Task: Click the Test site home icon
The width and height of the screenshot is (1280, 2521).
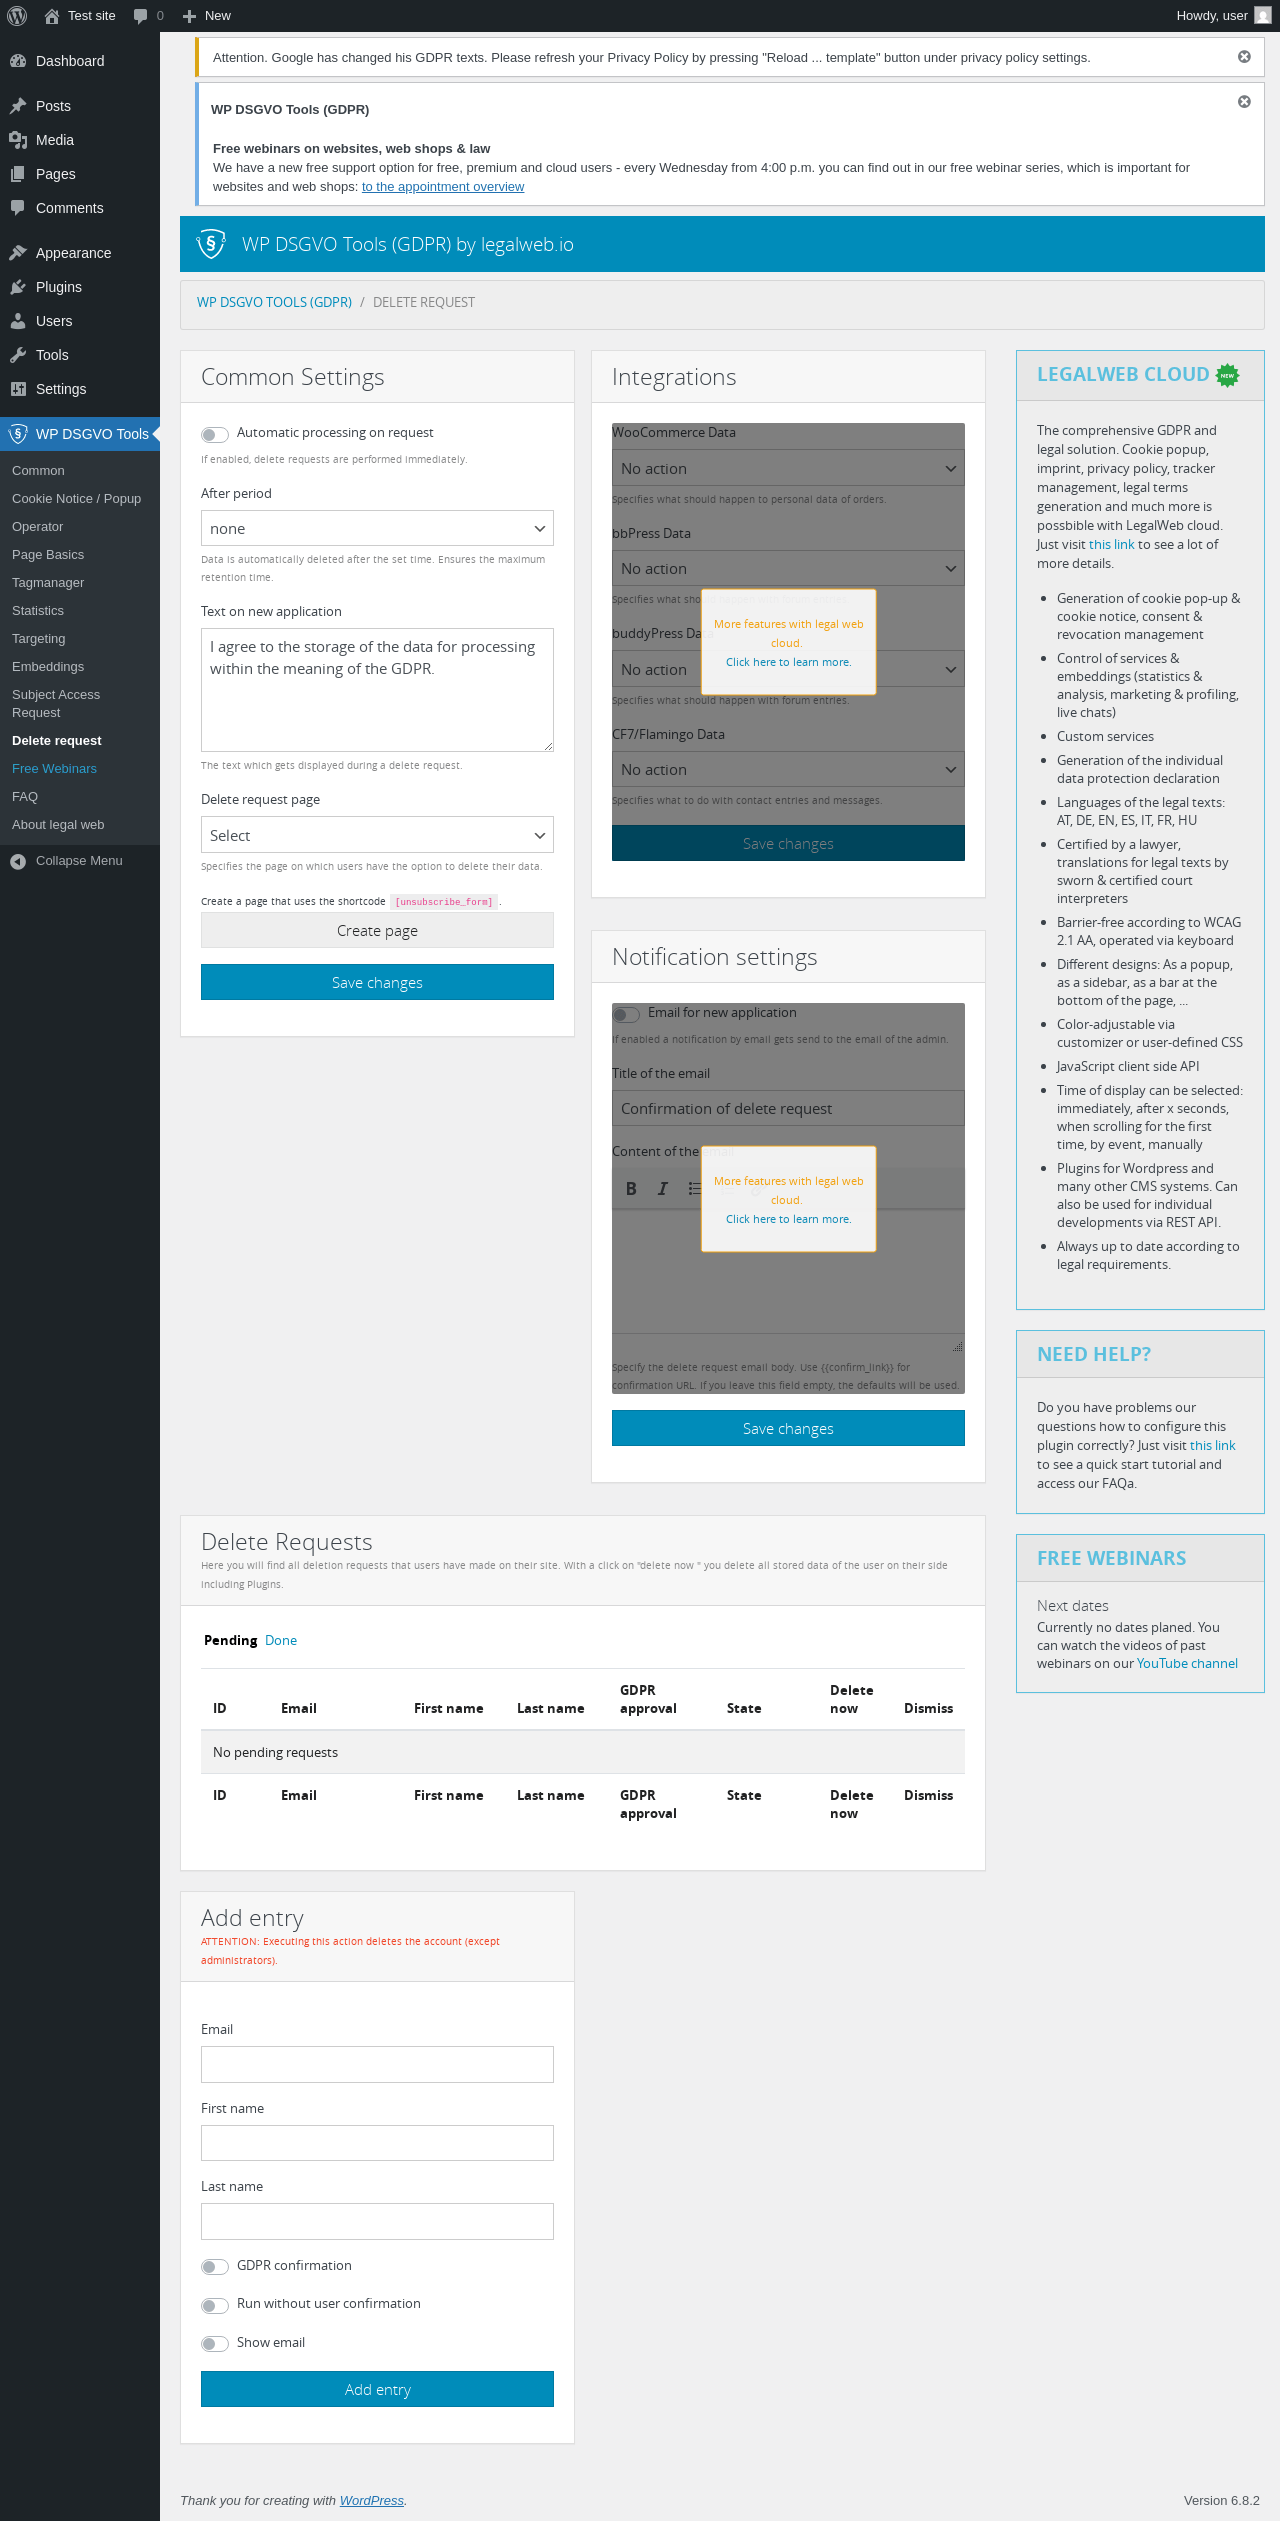Action: [x=52, y=16]
